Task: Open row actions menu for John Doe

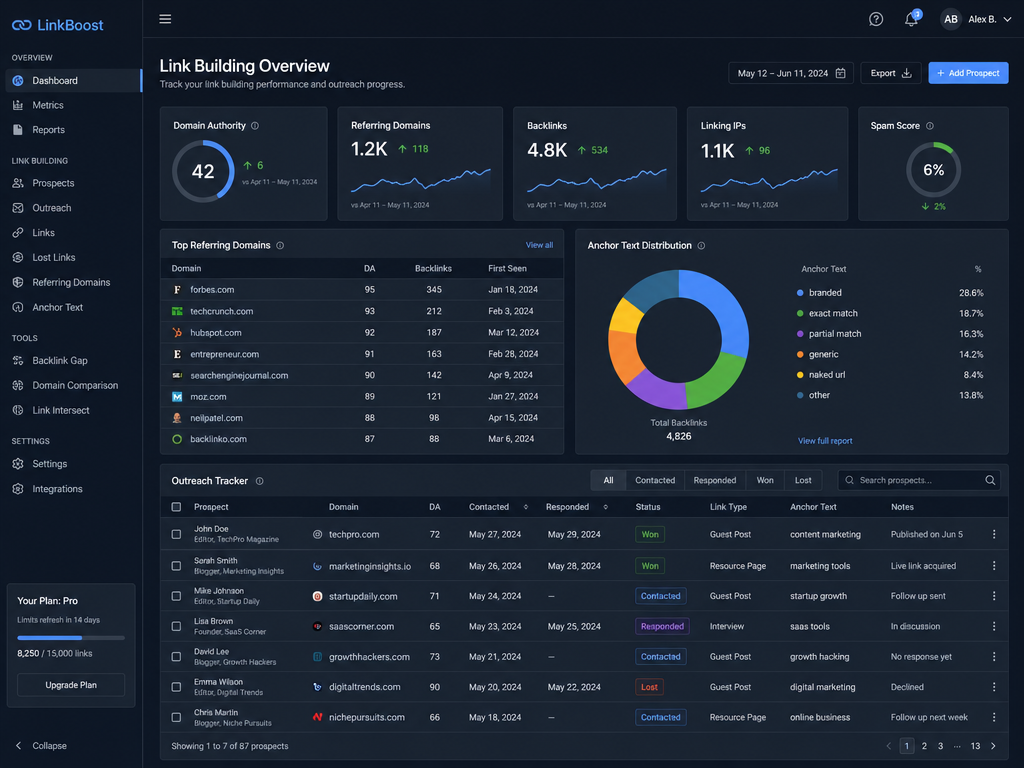Action: (x=994, y=534)
